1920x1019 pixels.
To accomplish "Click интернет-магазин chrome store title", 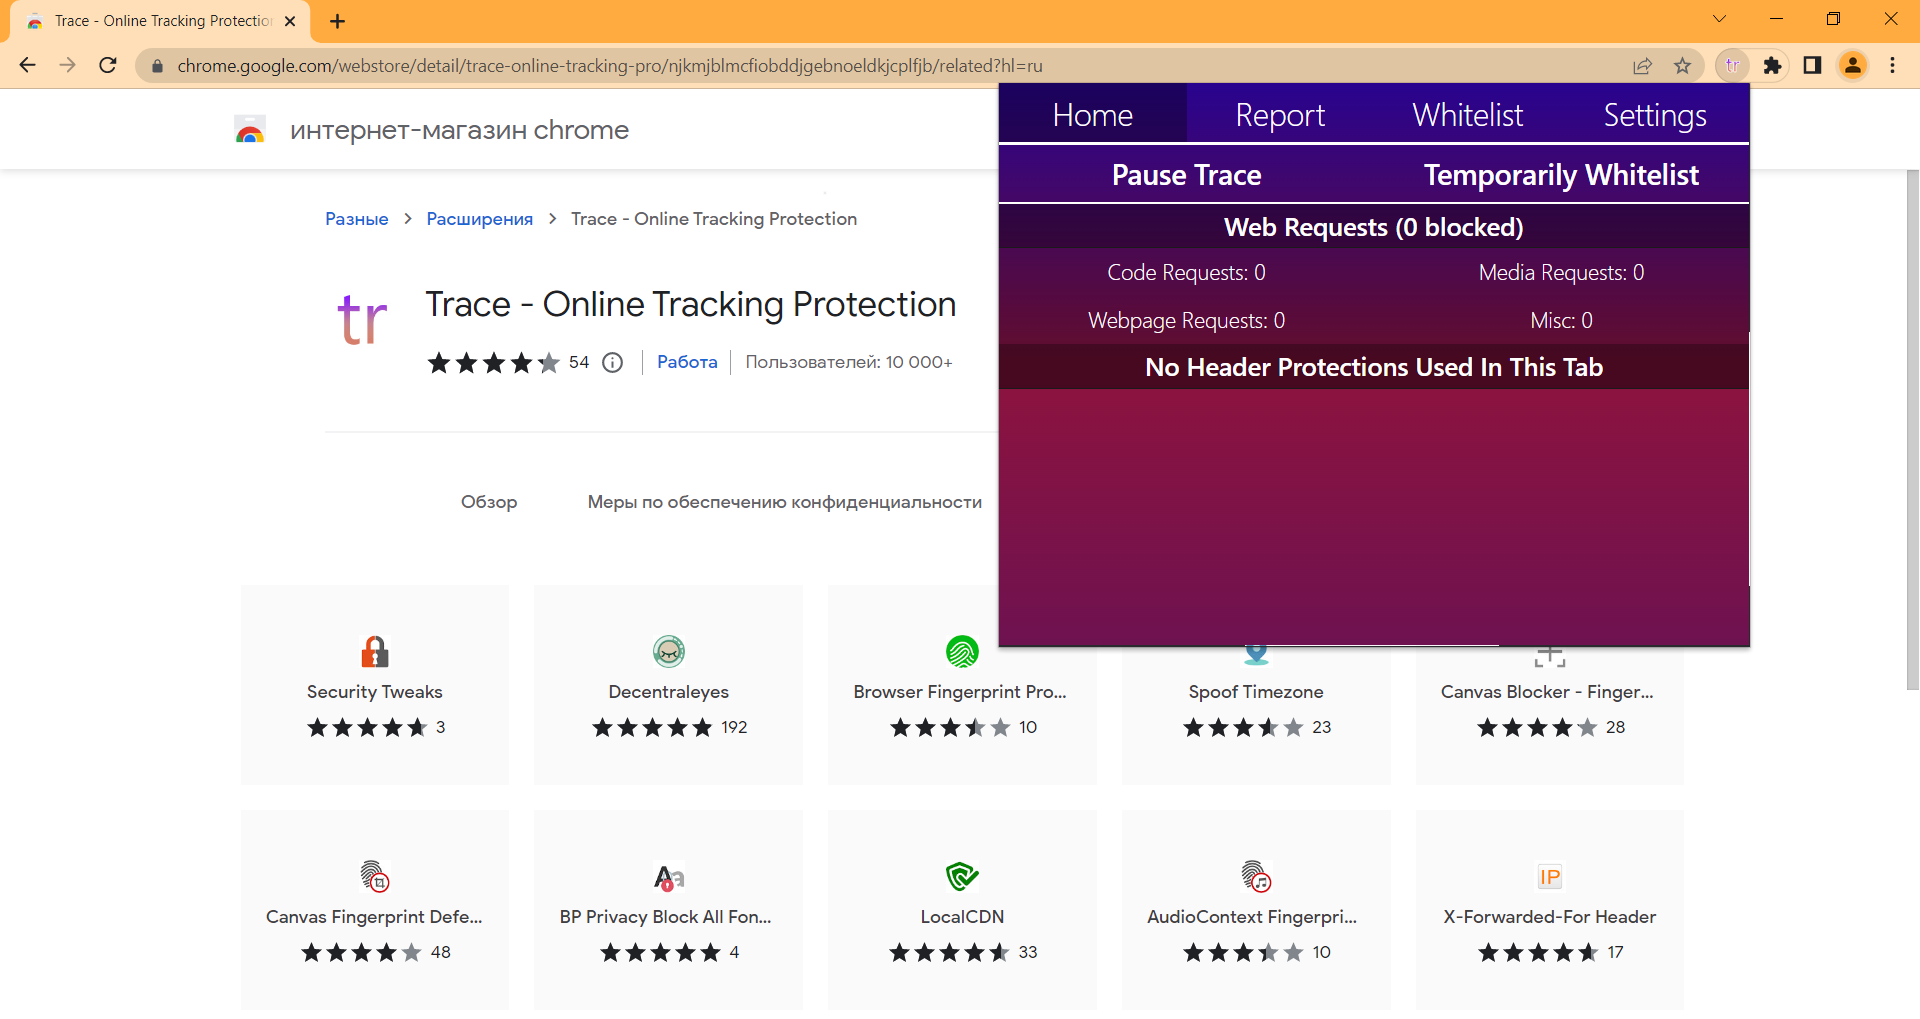I will (x=459, y=130).
